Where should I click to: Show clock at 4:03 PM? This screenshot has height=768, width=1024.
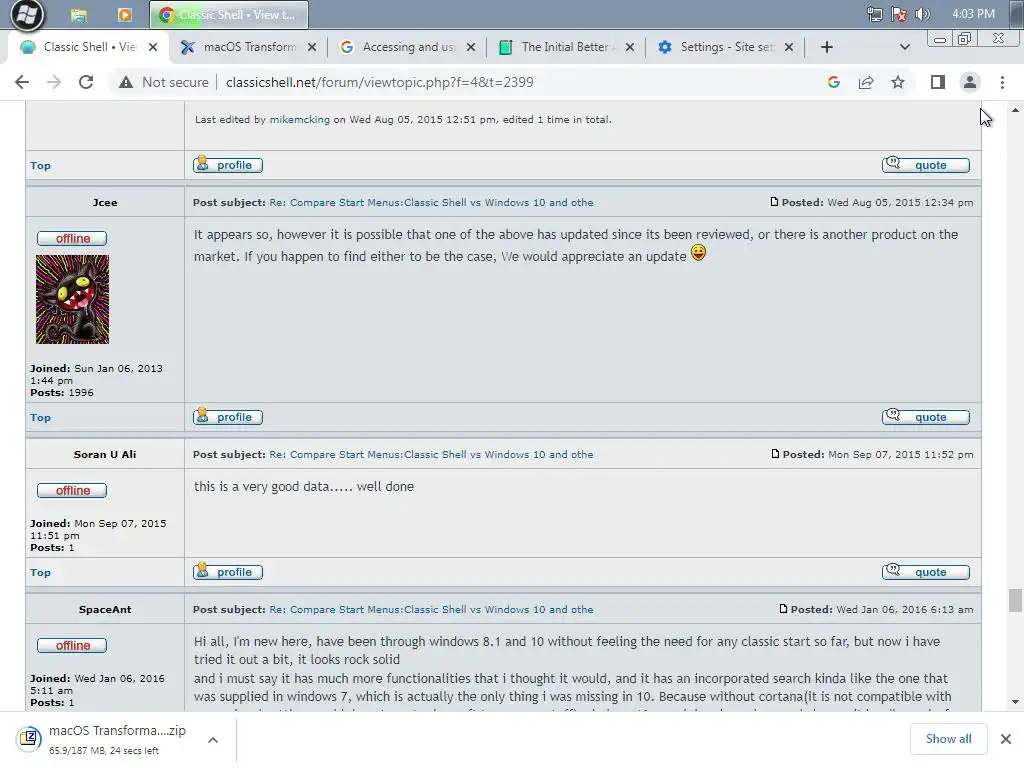pos(973,14)
